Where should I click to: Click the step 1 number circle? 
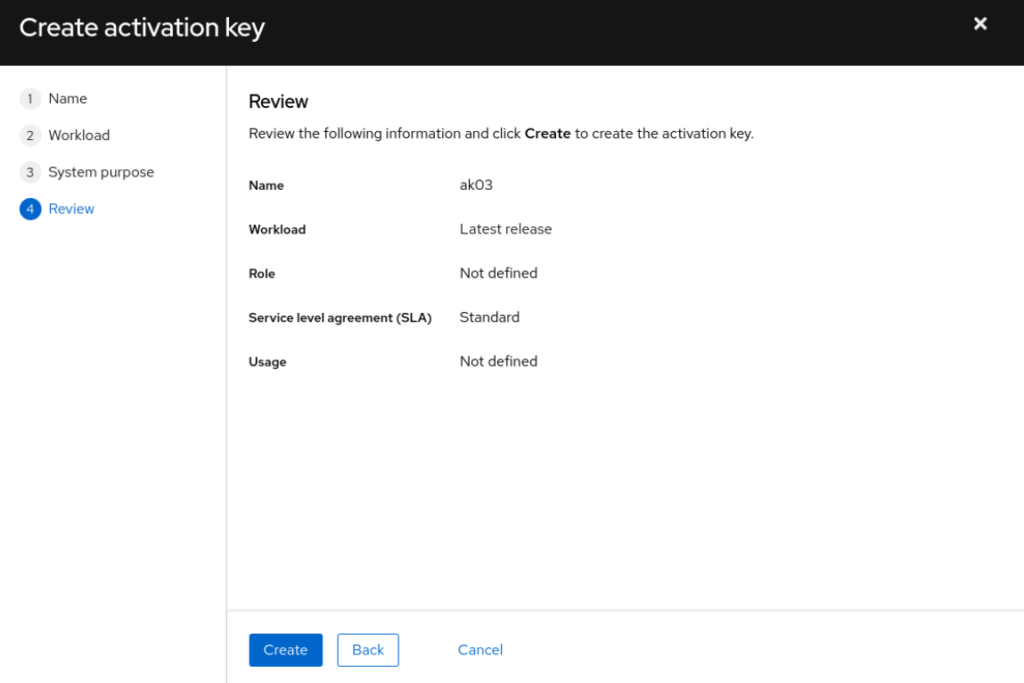coord(30,99)
